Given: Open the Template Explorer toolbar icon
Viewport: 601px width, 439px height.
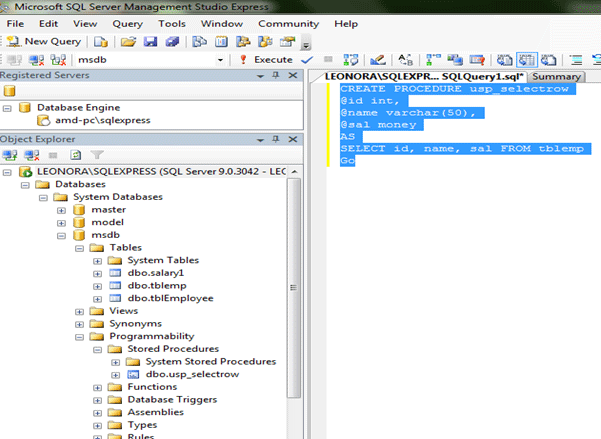Looking at the screenshot, I should coord(265,41).
